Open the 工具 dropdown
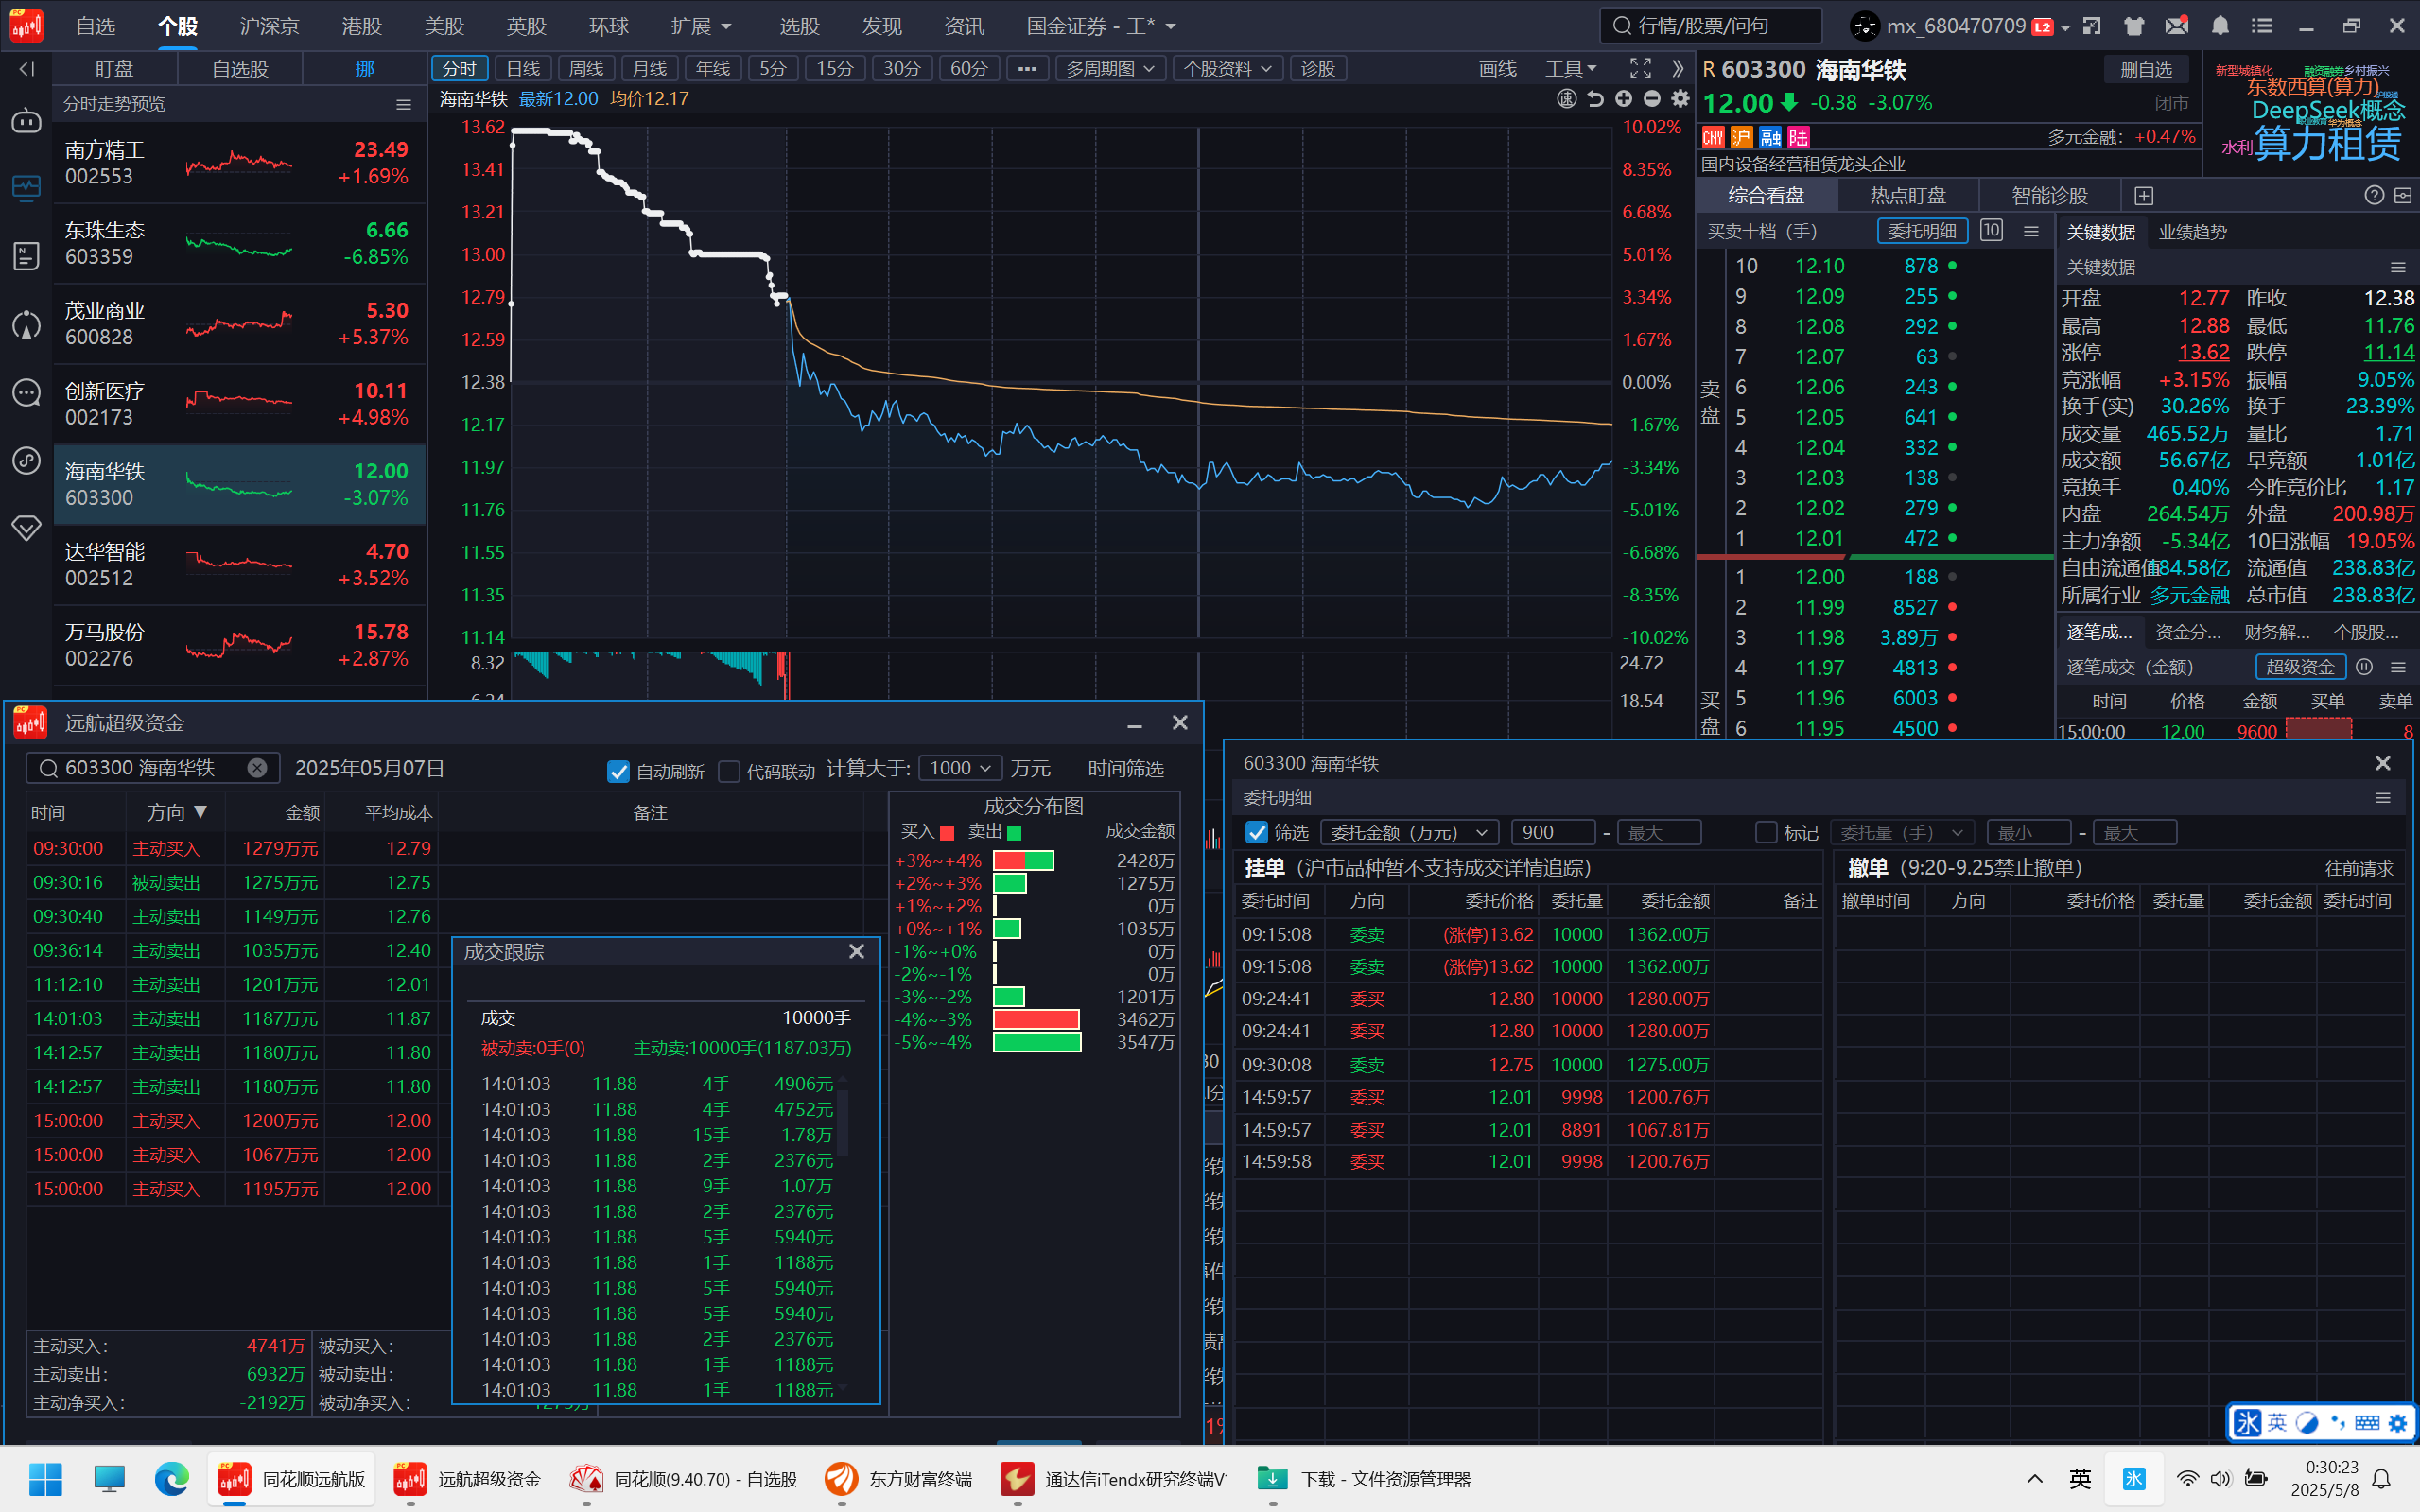Image resolution: width=2420 pixels, height=1512 pixels. click(x=1571, y=68)
